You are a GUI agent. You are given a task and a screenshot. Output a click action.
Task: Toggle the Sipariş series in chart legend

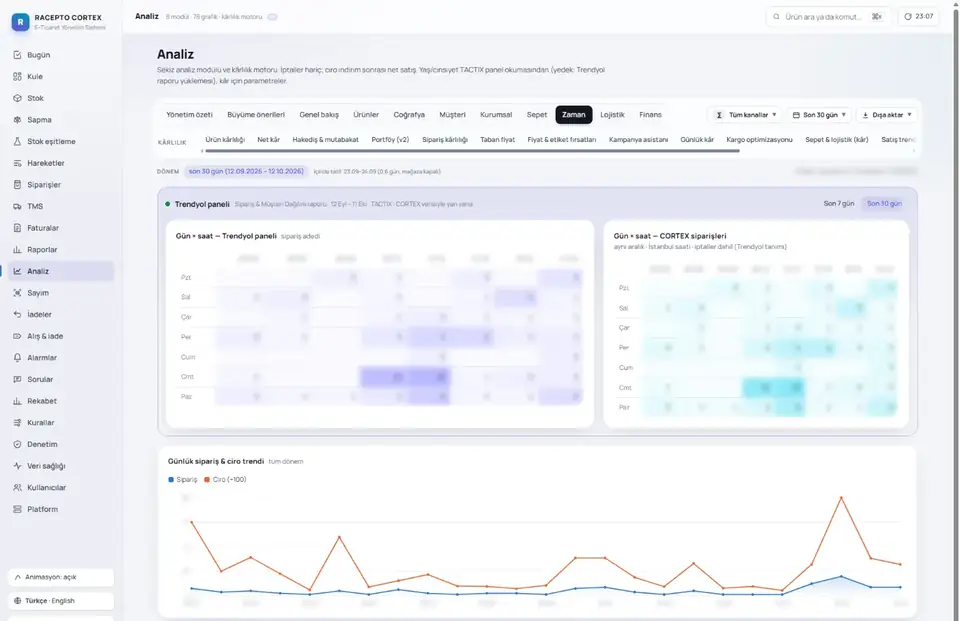[182, 480]
